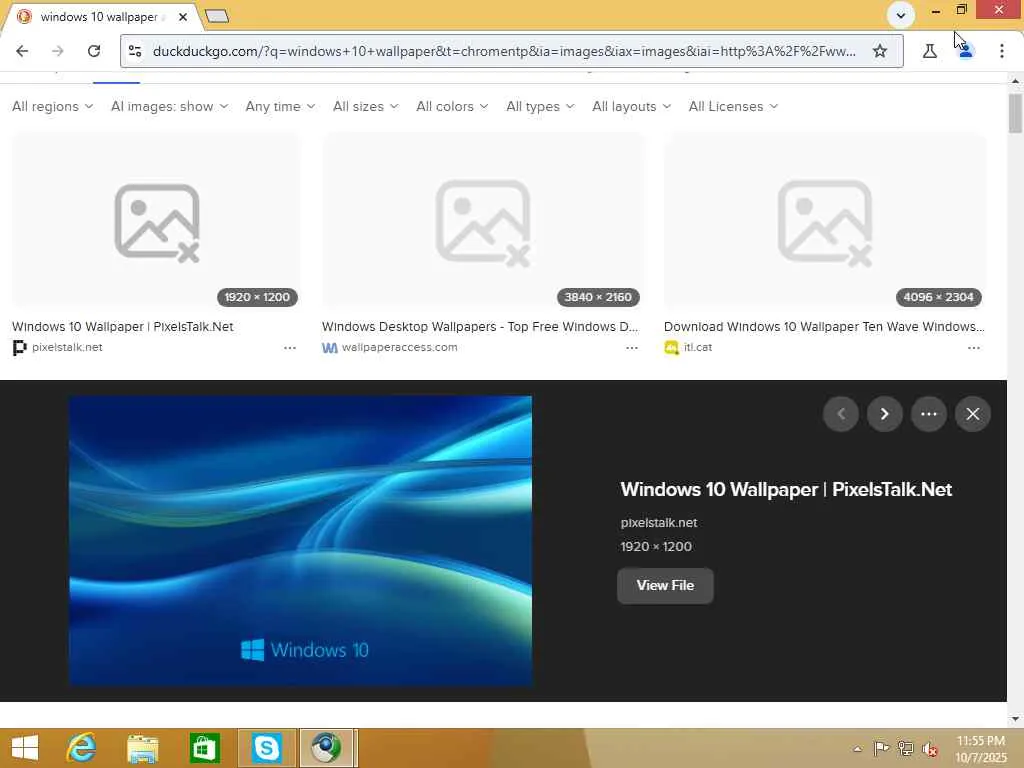The width and height of the screenshot is (1024, 768).
Task: Expand the All sizes filter
Action: tap(365, 106)
